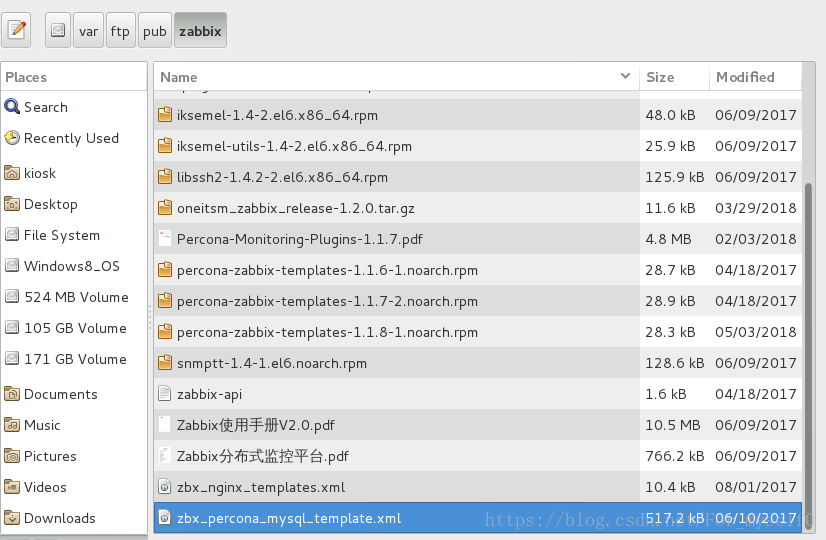
Task: Click the Desktop folder icon in Places
Action: 12,204
